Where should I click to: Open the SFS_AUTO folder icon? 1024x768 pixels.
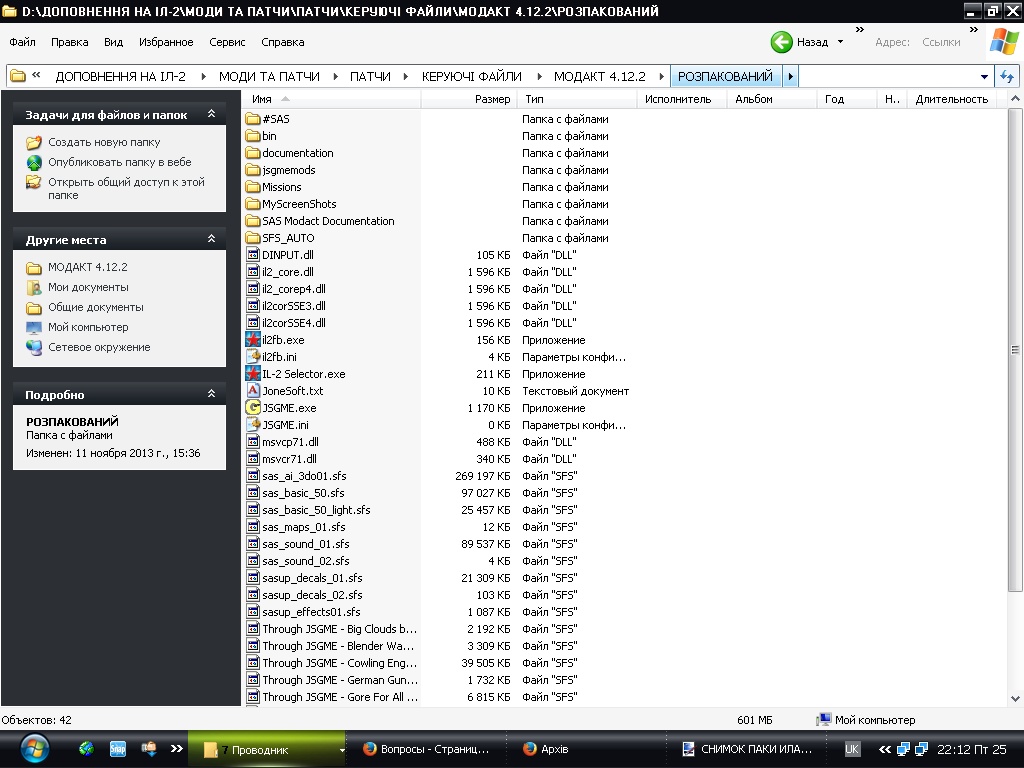(253, 238)
